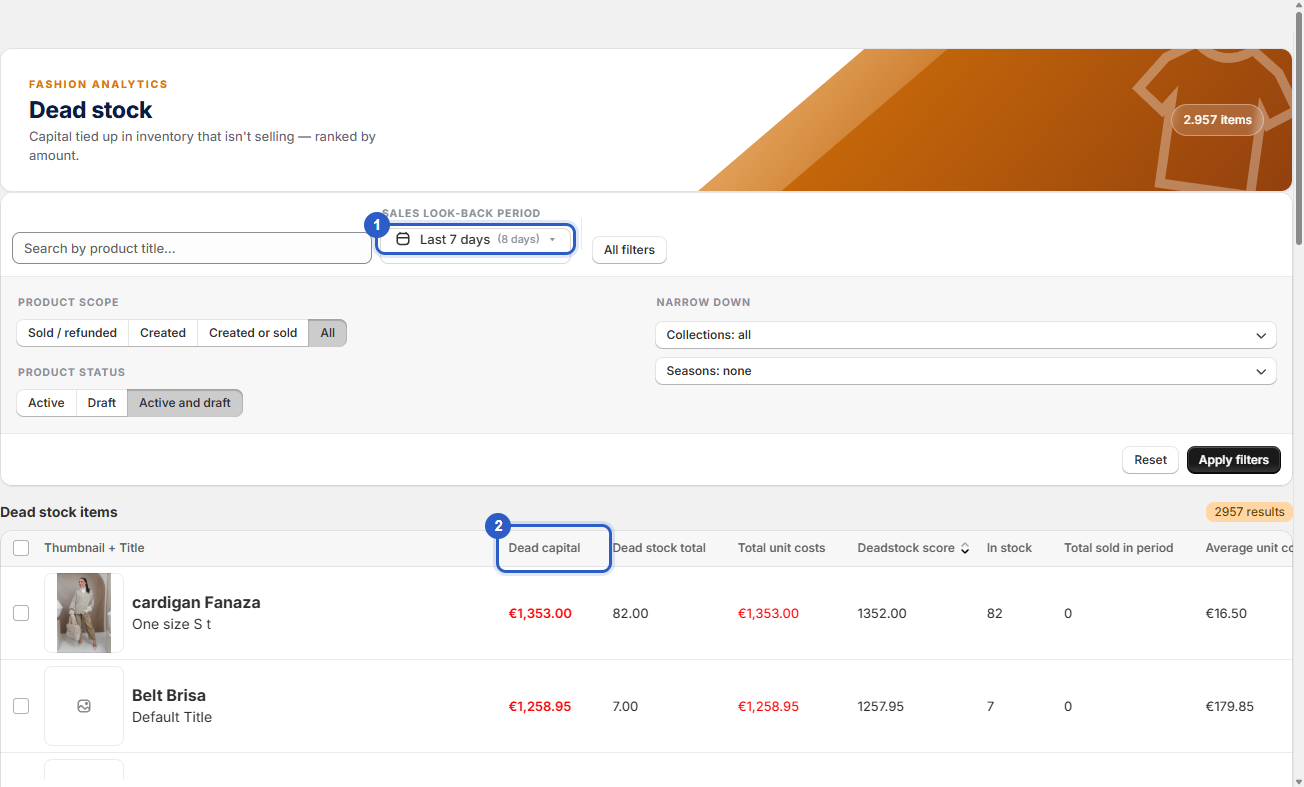1304x787 pixels.
Task: Sort by In stock column header
Action: [1009, 548]
